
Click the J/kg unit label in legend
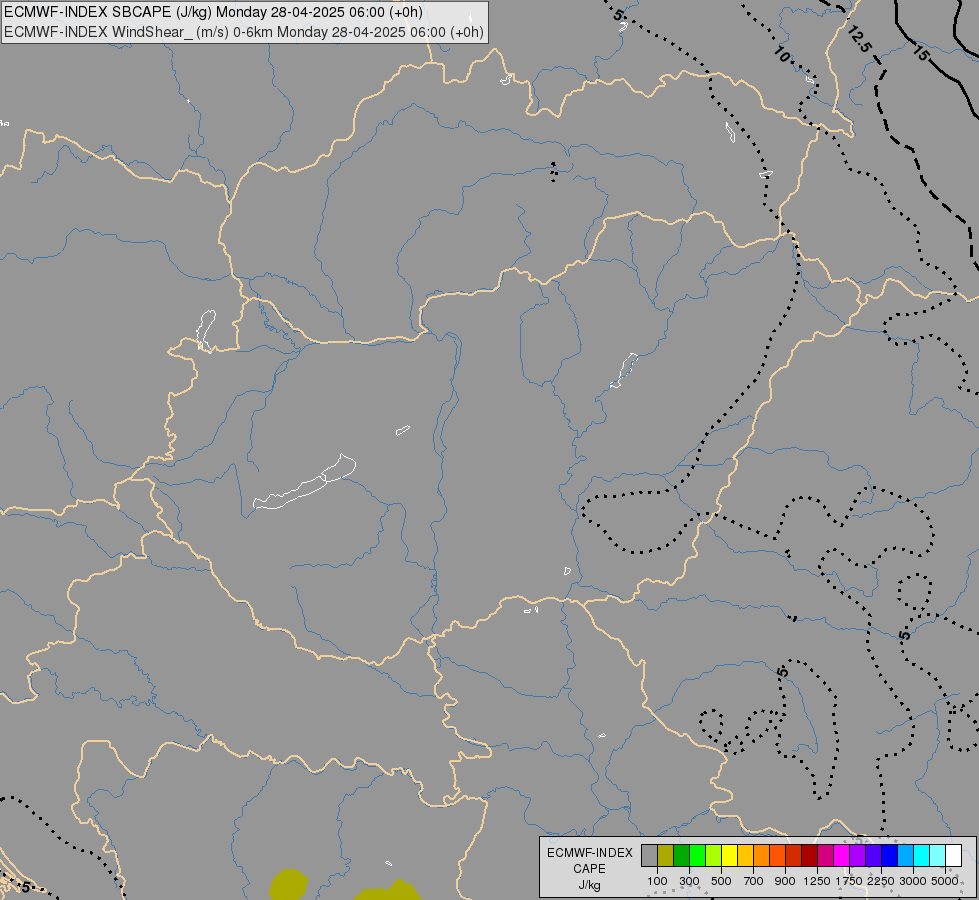click(x=589, y=885)
